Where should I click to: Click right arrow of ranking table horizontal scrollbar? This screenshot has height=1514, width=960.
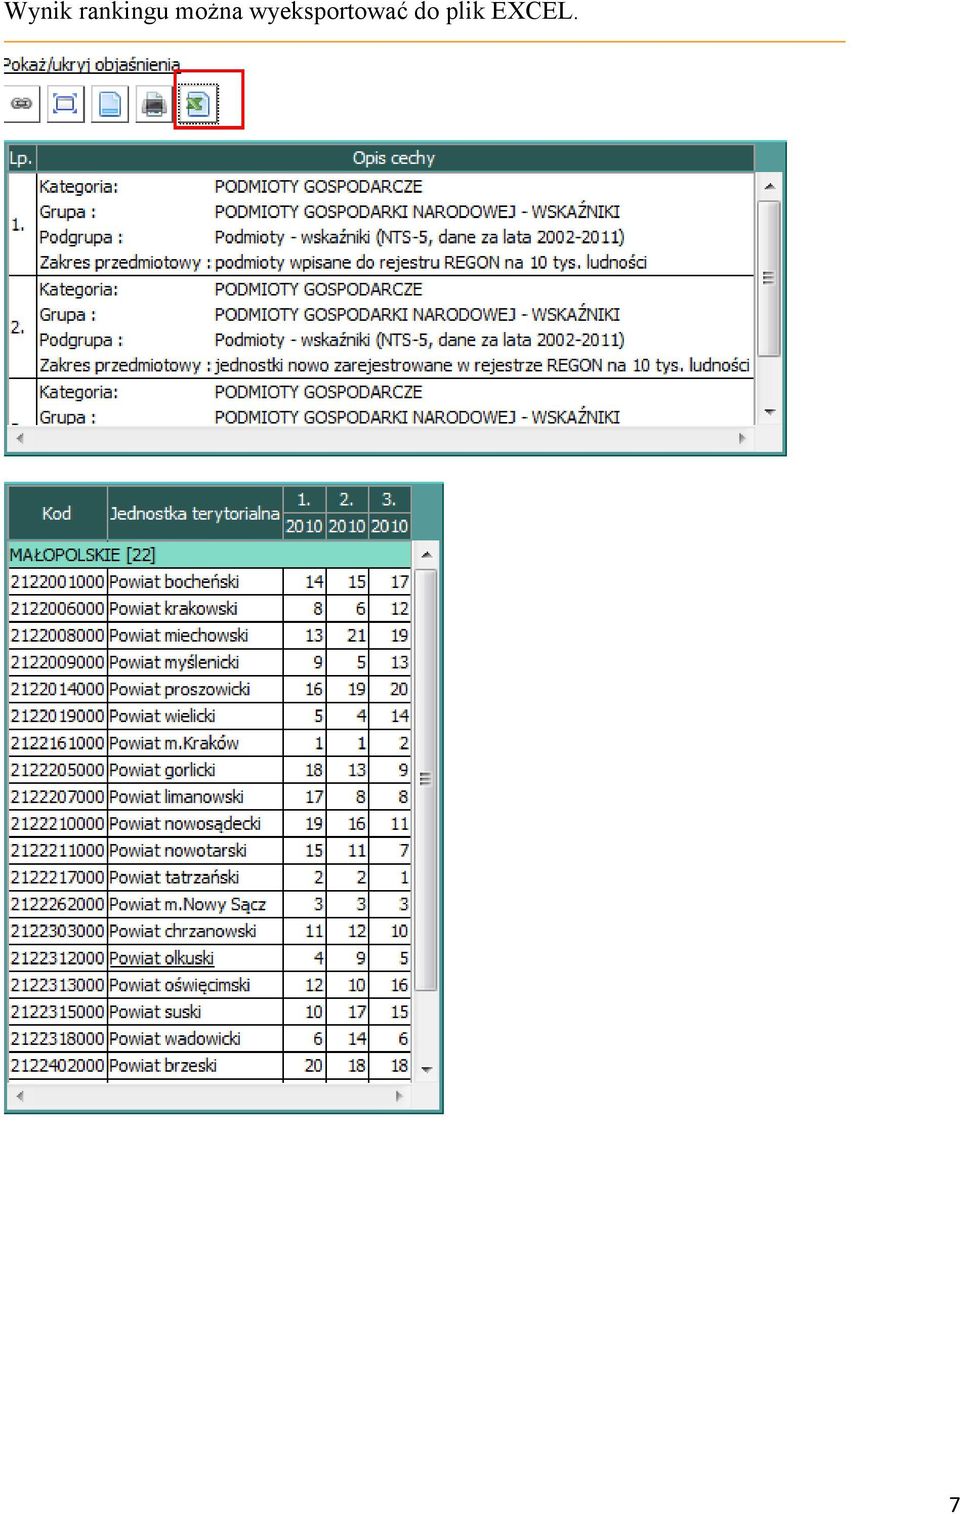[399, 1096]
